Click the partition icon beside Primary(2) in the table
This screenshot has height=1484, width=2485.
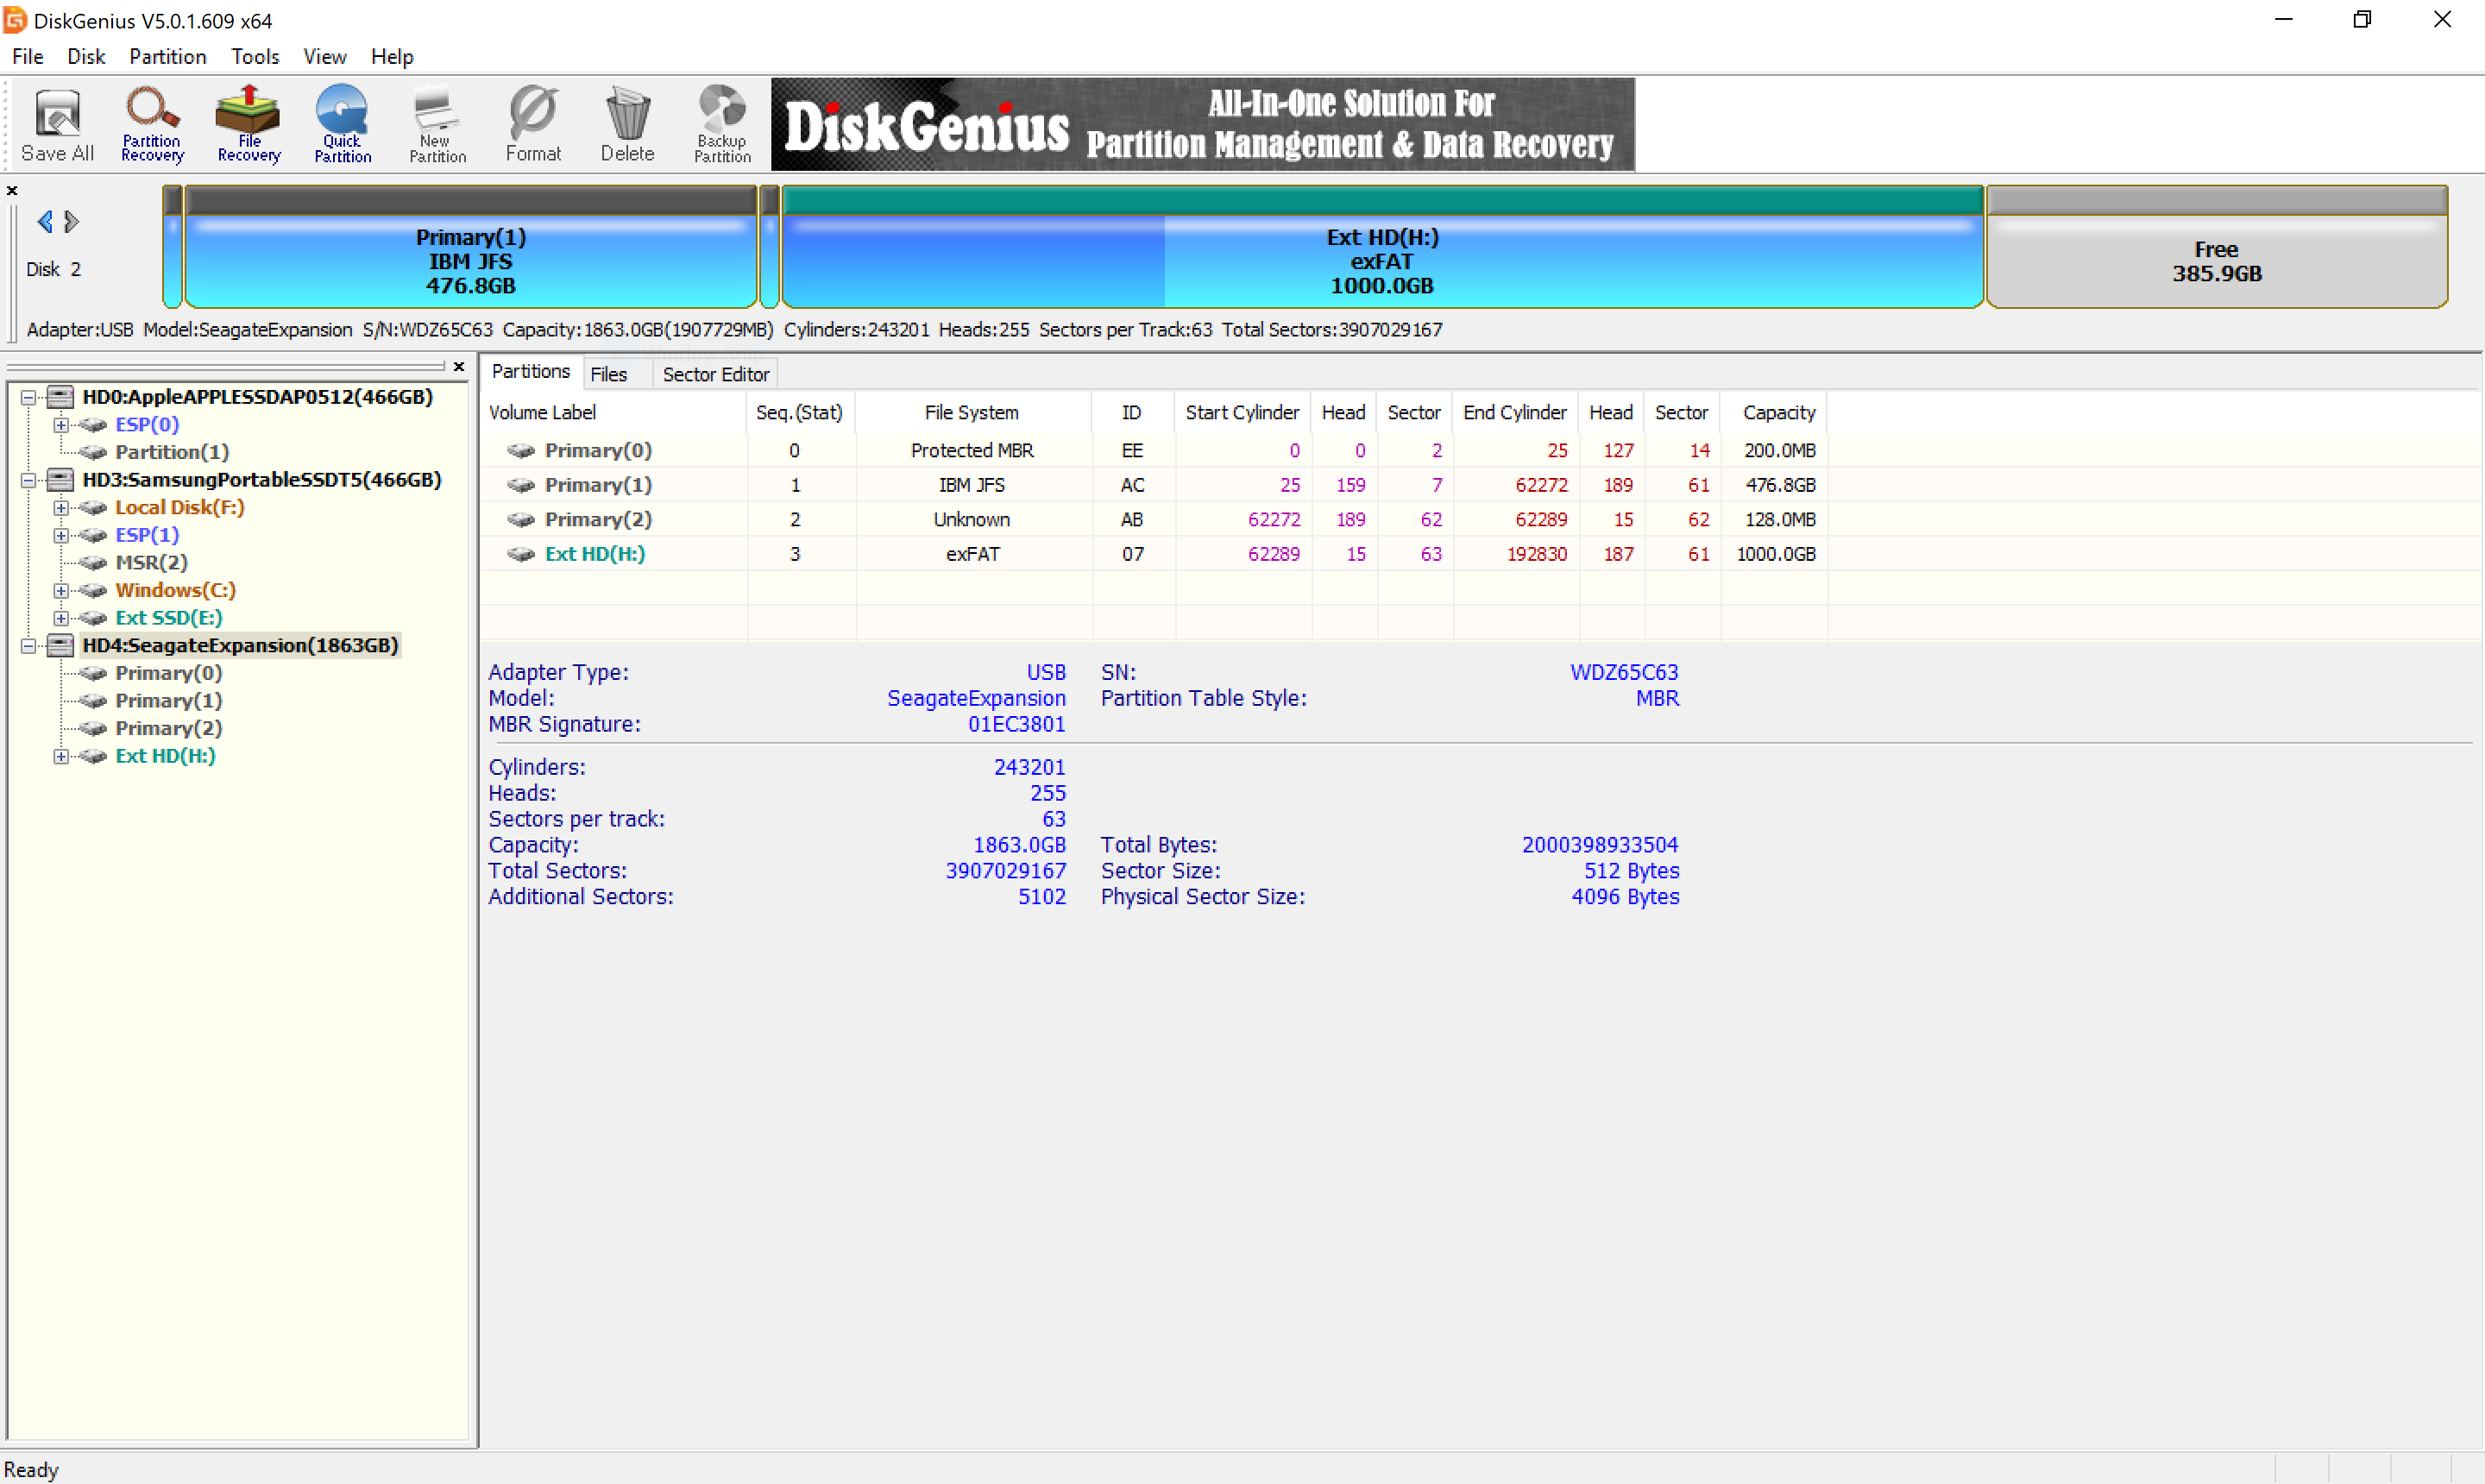[x=521, y=520]
